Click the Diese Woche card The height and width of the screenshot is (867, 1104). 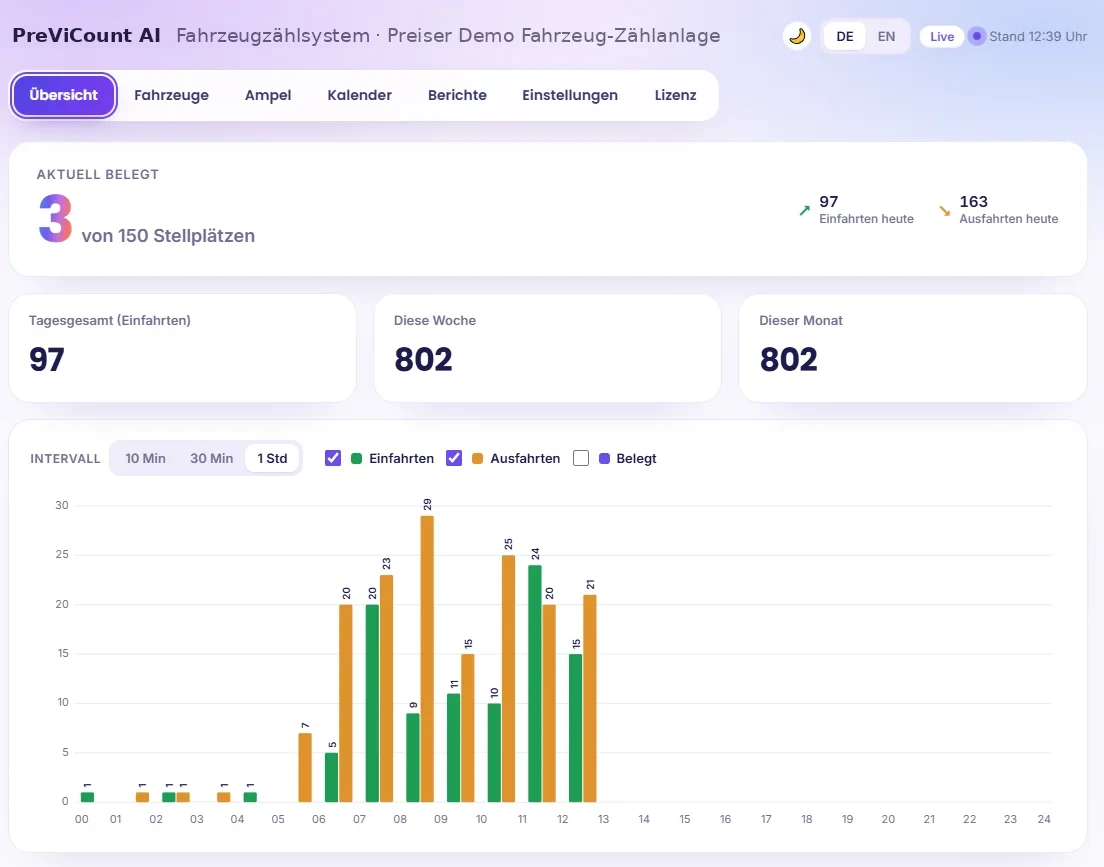547,348
